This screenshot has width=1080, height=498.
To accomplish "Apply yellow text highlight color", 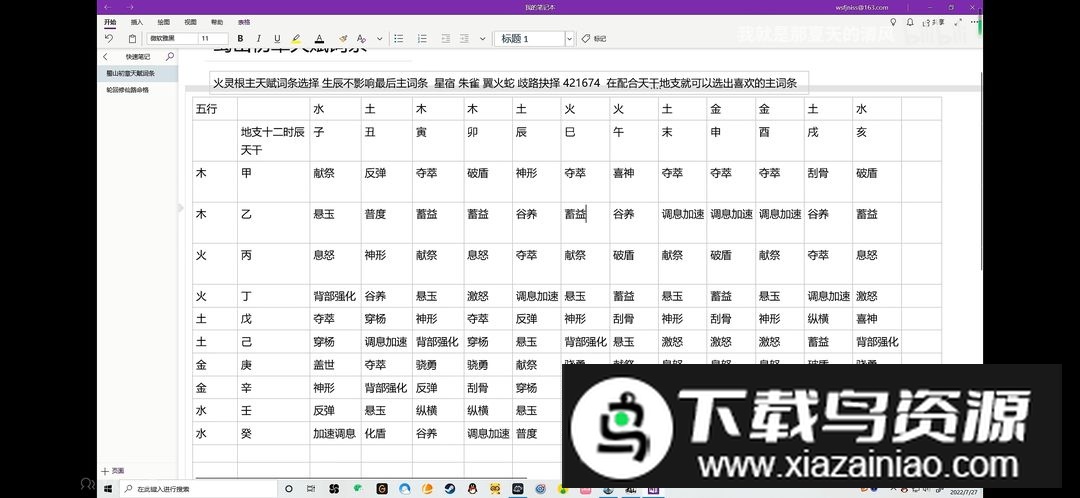I will coord(296,39).
